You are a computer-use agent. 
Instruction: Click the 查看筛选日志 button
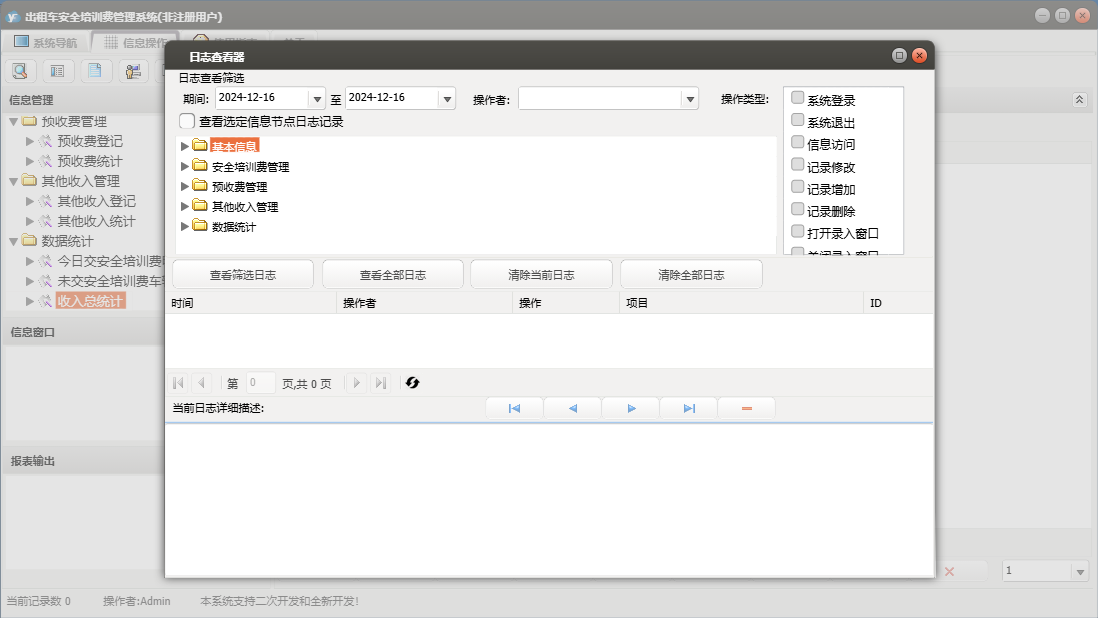click(x=243, y=275)
